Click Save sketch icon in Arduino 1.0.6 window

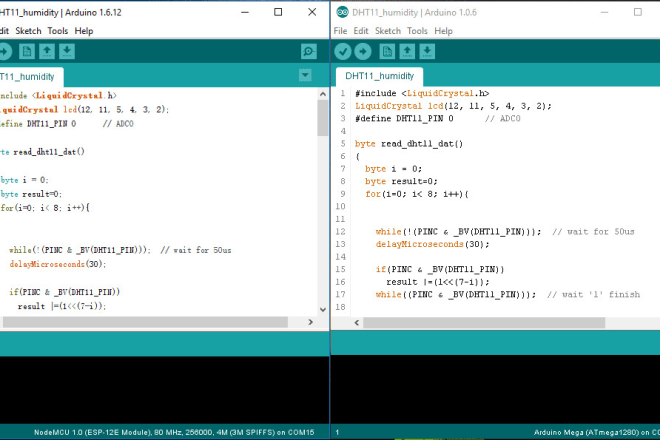[x=427, y=51]
